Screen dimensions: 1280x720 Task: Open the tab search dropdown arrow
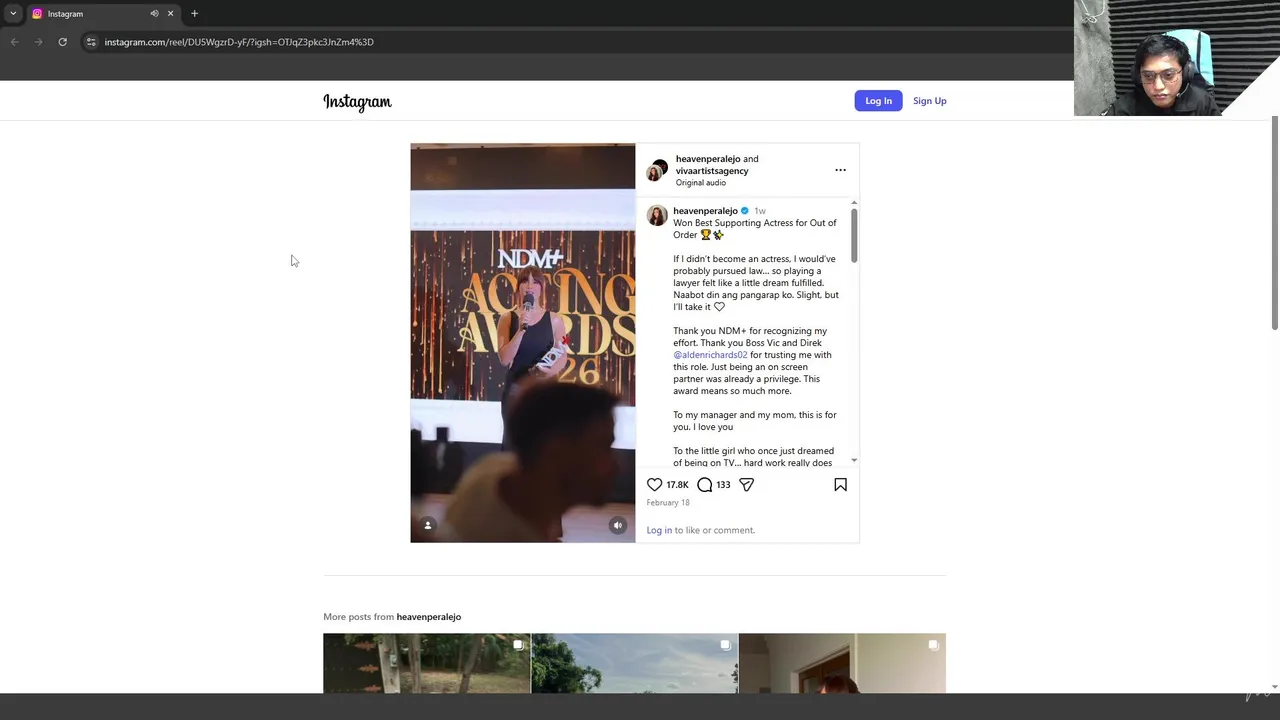tap(12, 14)
